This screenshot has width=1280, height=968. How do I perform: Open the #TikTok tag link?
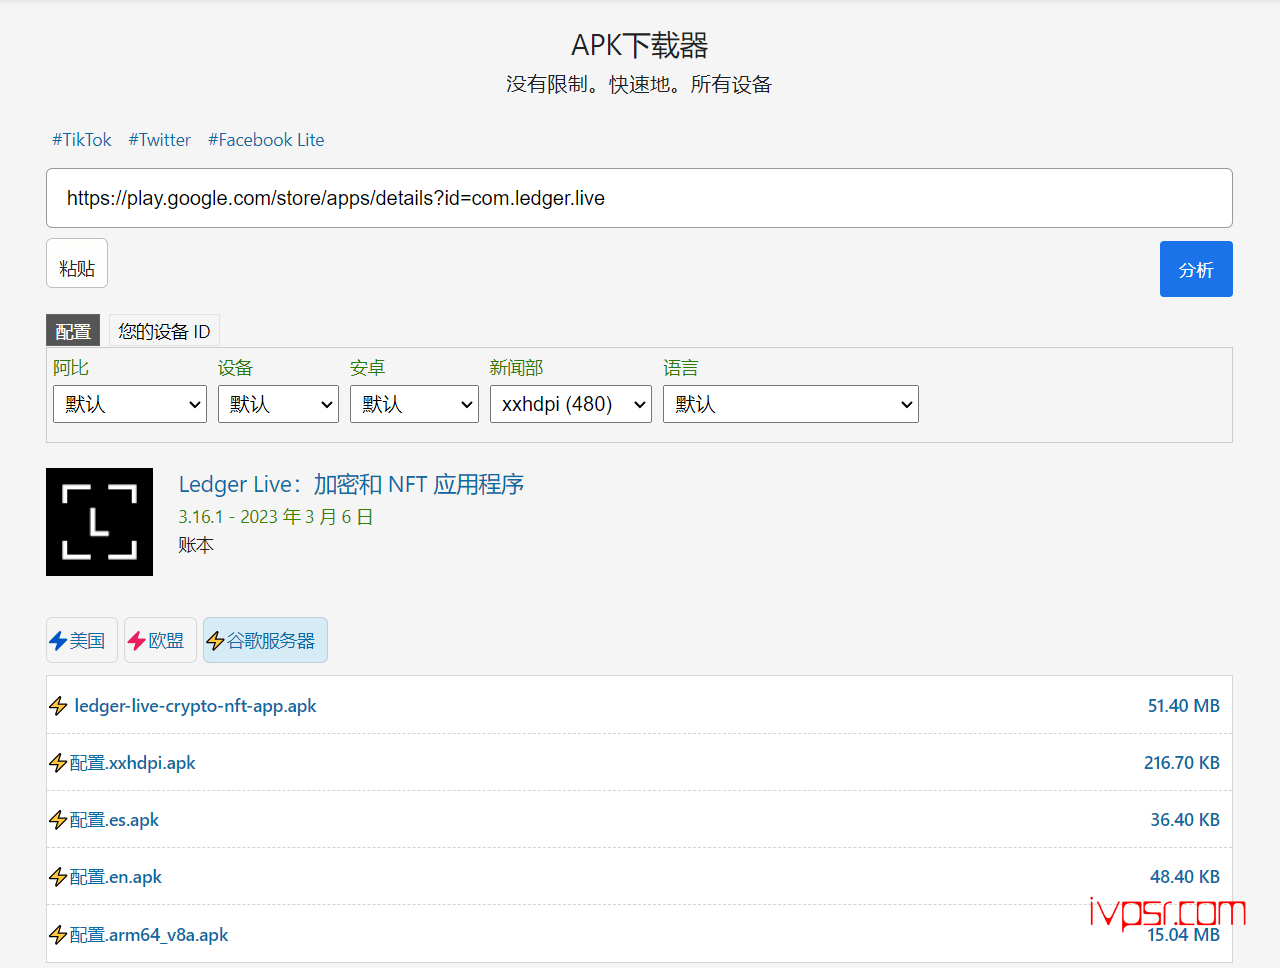tap(82, 140)
